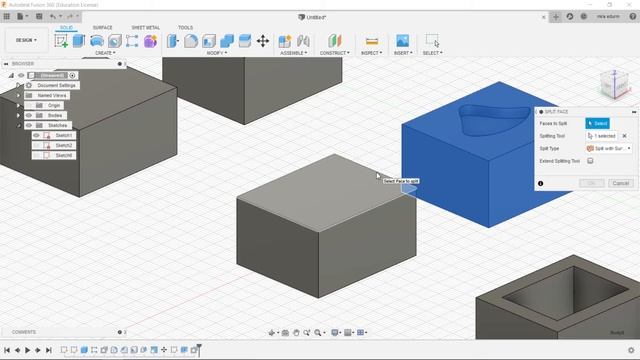Click the Undo arrow
The image size is (640, 360).
(x=53, y=16)
